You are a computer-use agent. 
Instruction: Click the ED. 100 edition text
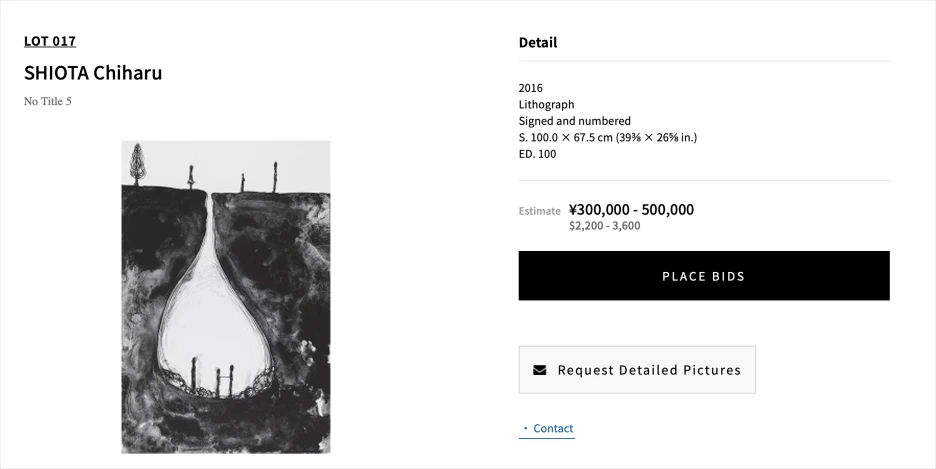tap(537, 154)
